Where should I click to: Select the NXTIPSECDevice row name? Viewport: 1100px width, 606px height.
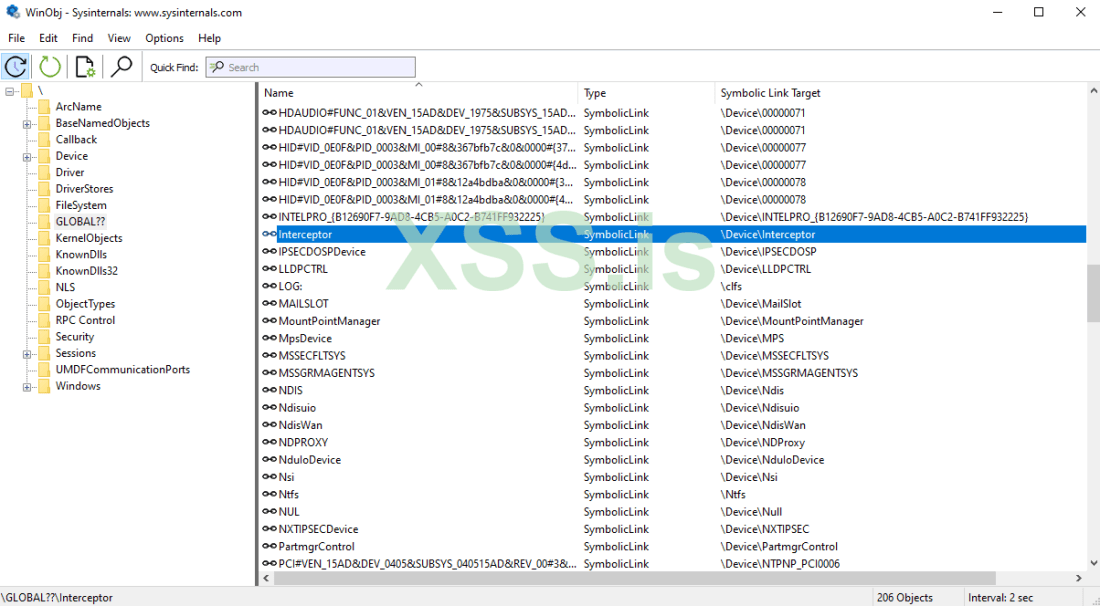[x=318, y=530]
